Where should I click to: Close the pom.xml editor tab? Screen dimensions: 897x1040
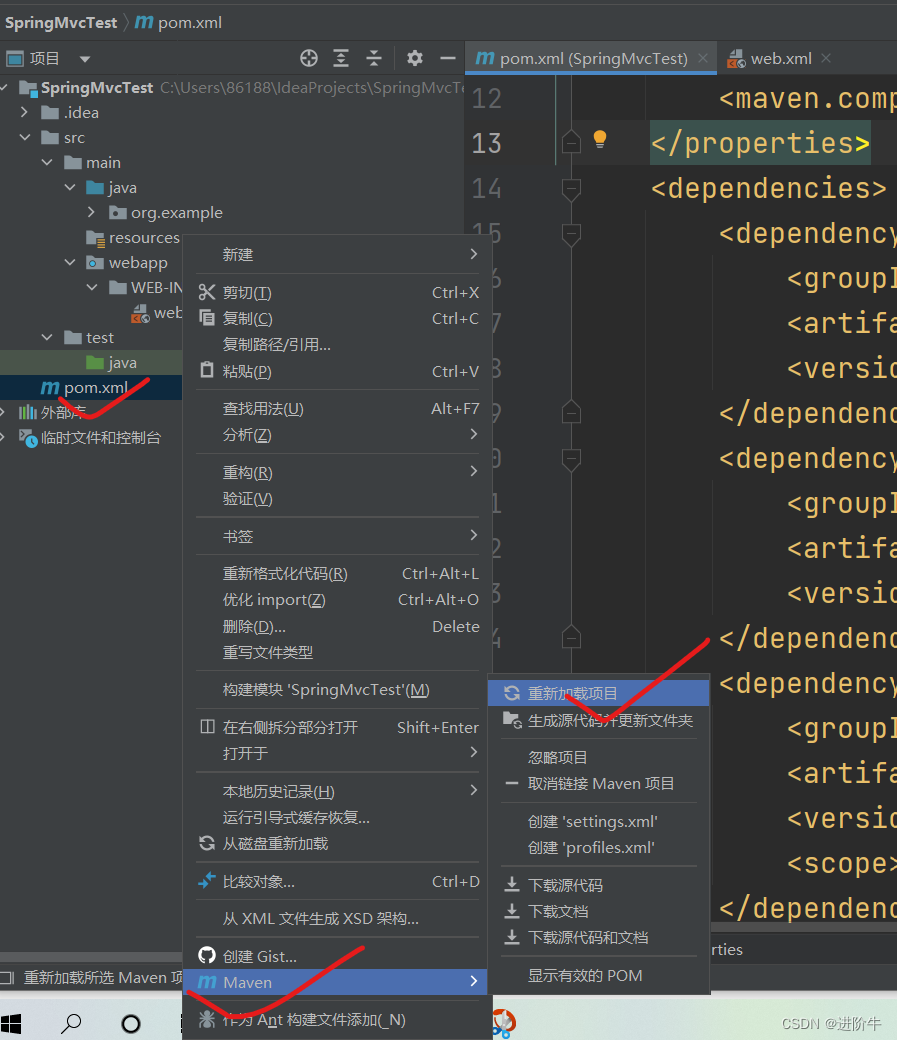coord(703,58)
